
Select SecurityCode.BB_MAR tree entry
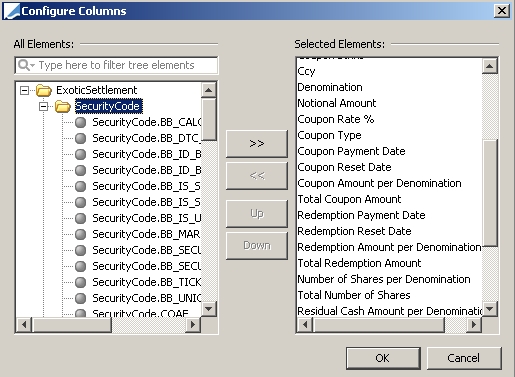coord(147,234)
